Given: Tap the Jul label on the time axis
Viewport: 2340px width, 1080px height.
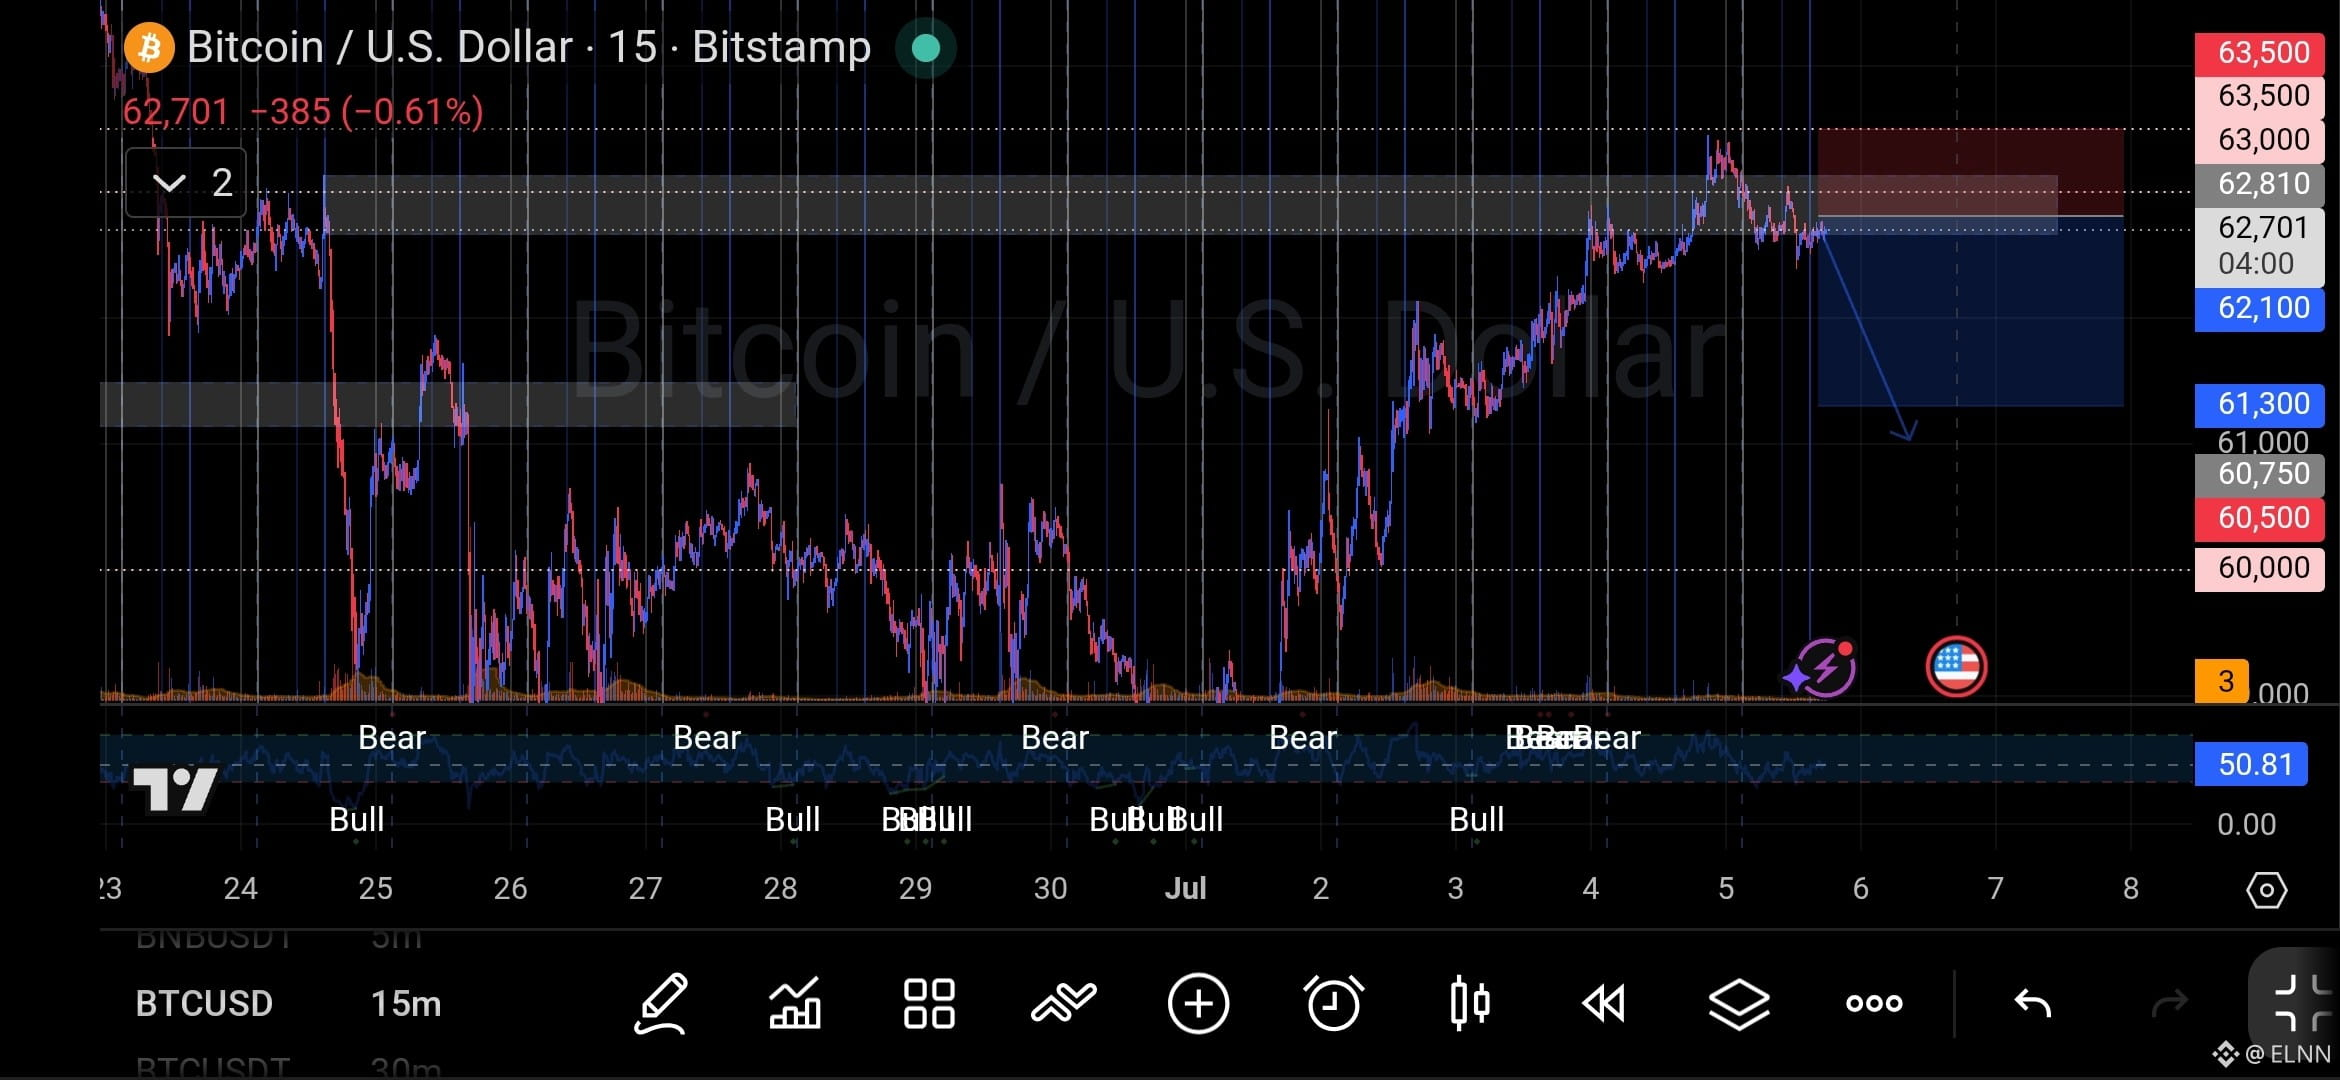Looking at the screenshot, I should pyautogui.click(x=1185, y=888).
